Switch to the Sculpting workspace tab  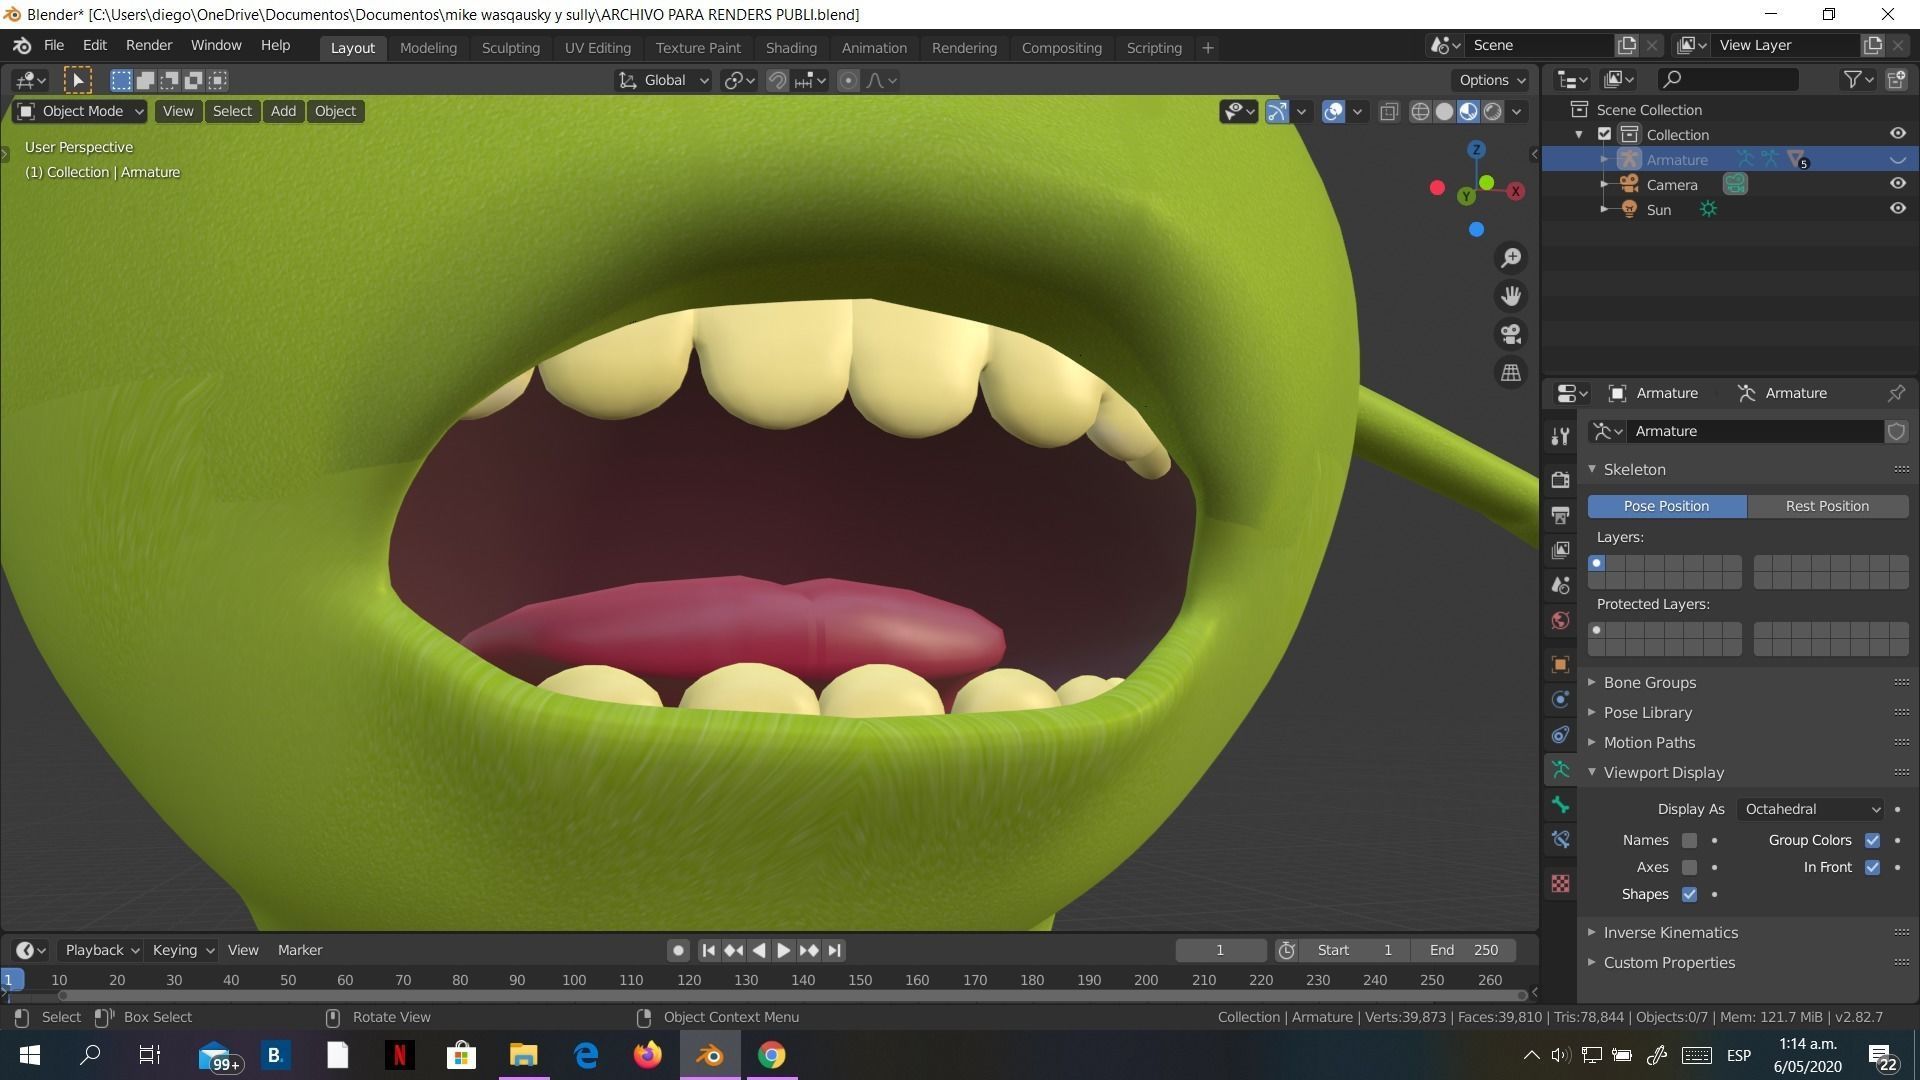coord(510,47)
